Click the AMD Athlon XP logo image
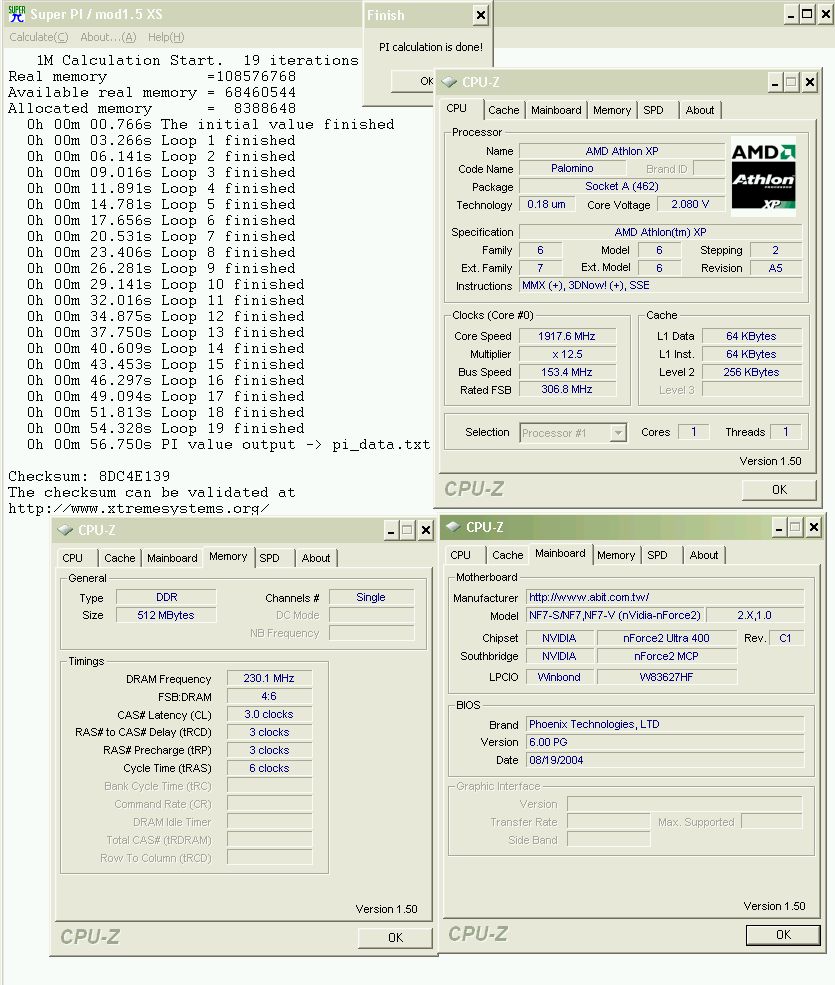This screenshot has width=835, height=985. [x=763, y=176]
